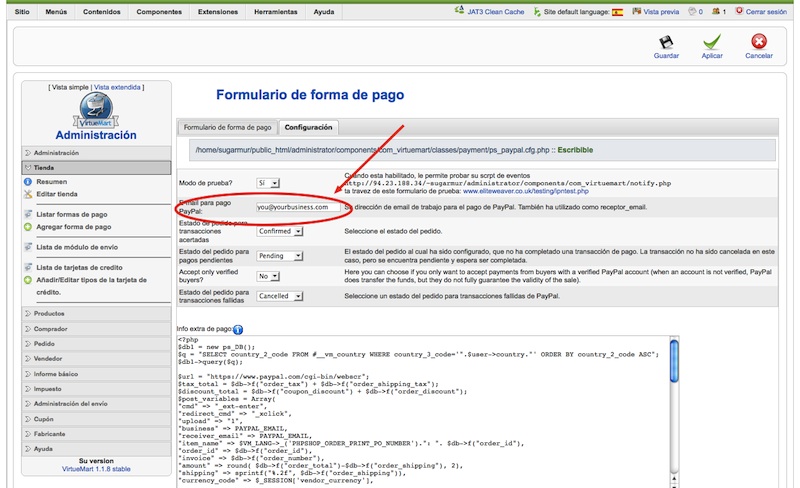Viewport: 800px width, 488px height.
Task: Click the VirtueMart 1.1.8 stable link
Action: point(96,469)
